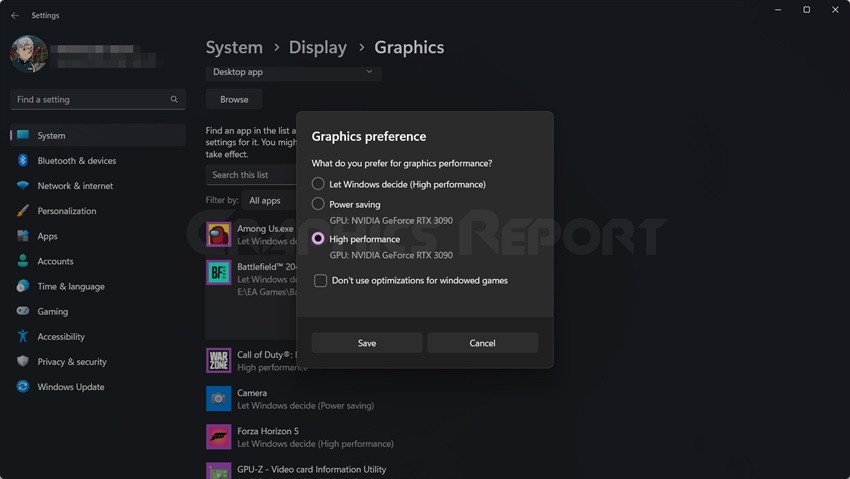Image resolution: width=850 pixels, height=479 pixels.
Task: Click the Network wifi icon in sidebar
Action: (x=23, y=185)
